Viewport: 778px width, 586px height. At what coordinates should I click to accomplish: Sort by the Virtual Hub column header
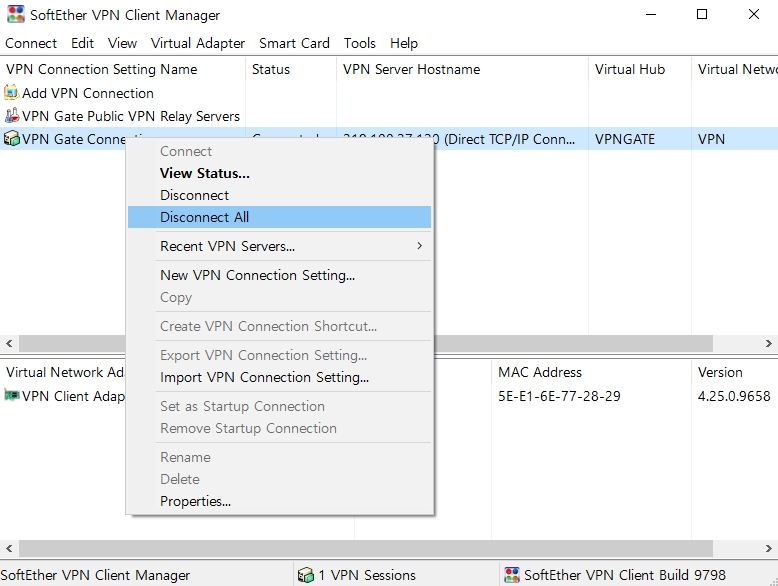pyautogui.click(x=640, y=69)
